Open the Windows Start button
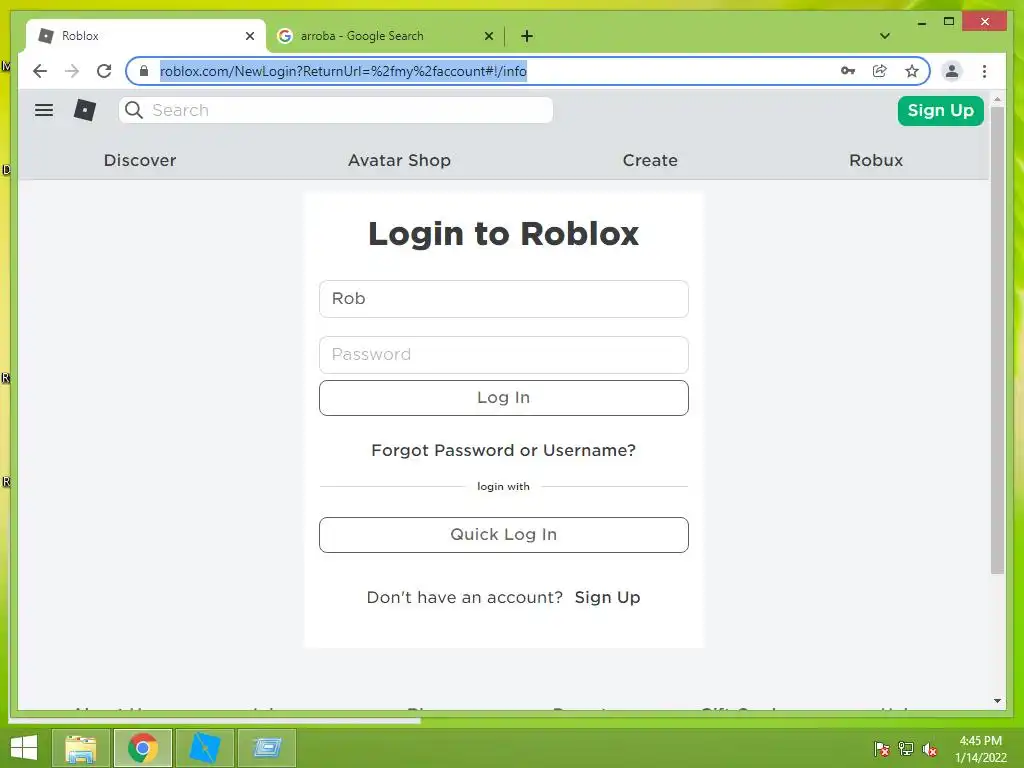The width and height of the screenshot is (1024, 768). 24,748
